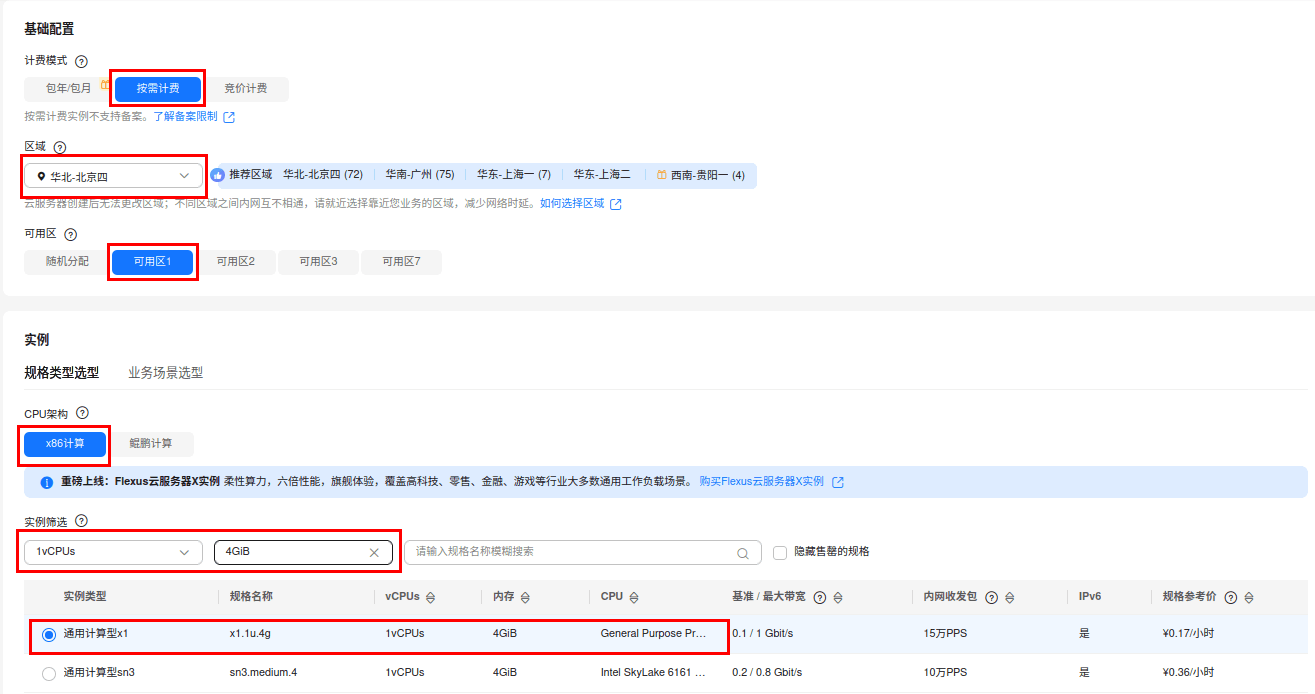Click help icon next to CPU架构

pos(83,413)
